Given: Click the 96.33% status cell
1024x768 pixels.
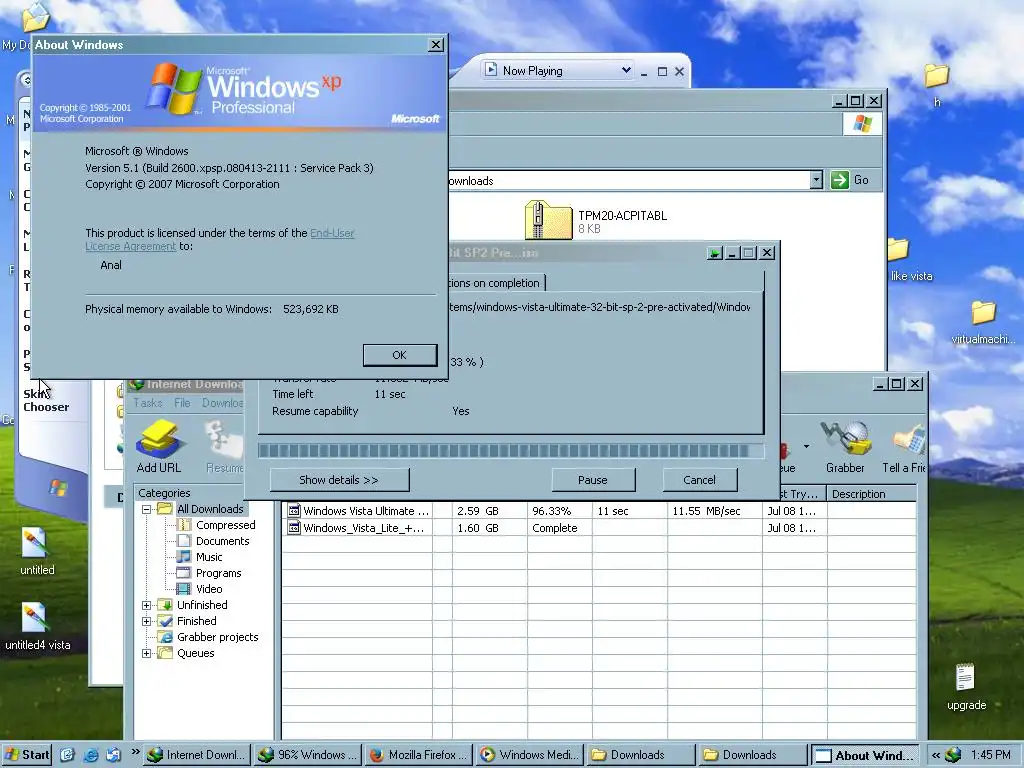Looking at the screenshot, I should coord(552,511).
